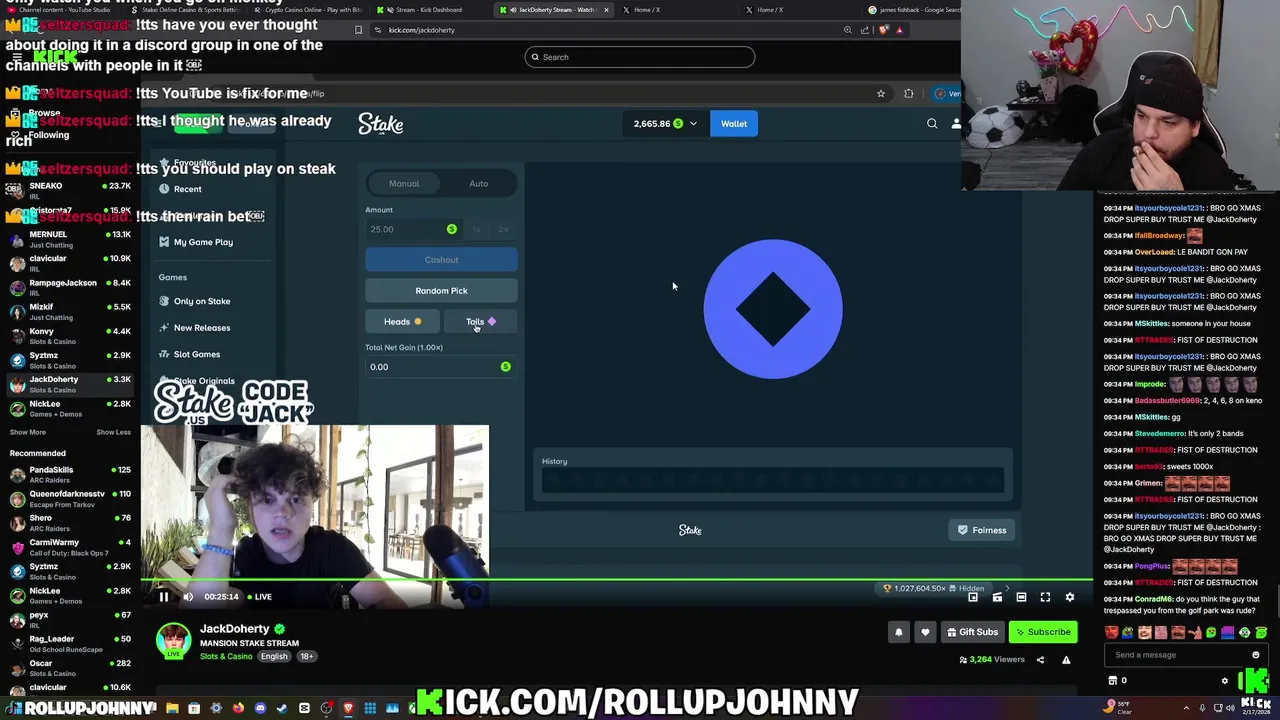The width and height of the screenshot is (1280, 720).
Task: Click the kick.com/jackdoherty address bar
Action: (600, 30)
